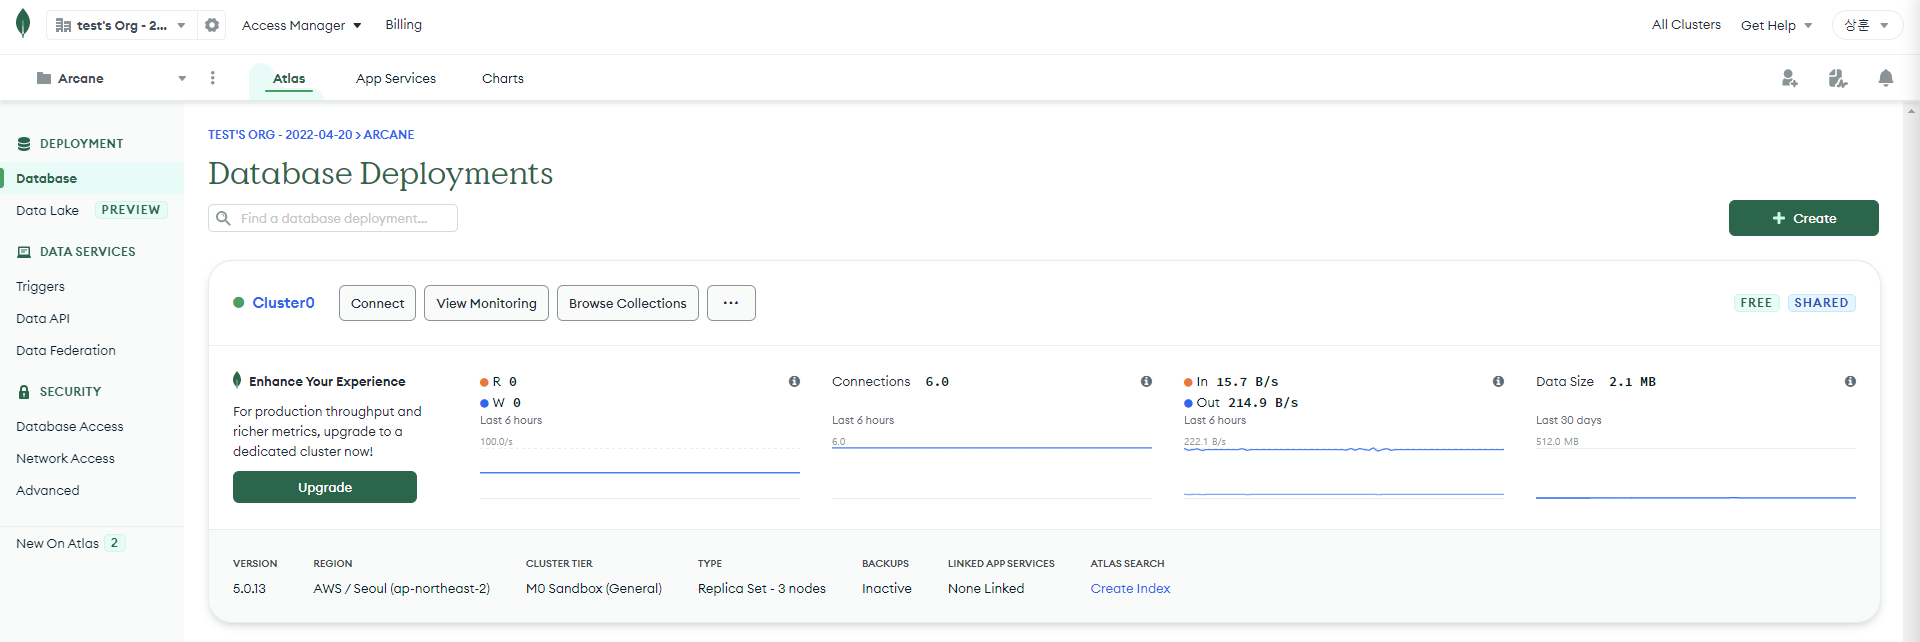The image size is (1920, 642).
Task: Expand the Get Help menu
Action: pos(1776,25)
